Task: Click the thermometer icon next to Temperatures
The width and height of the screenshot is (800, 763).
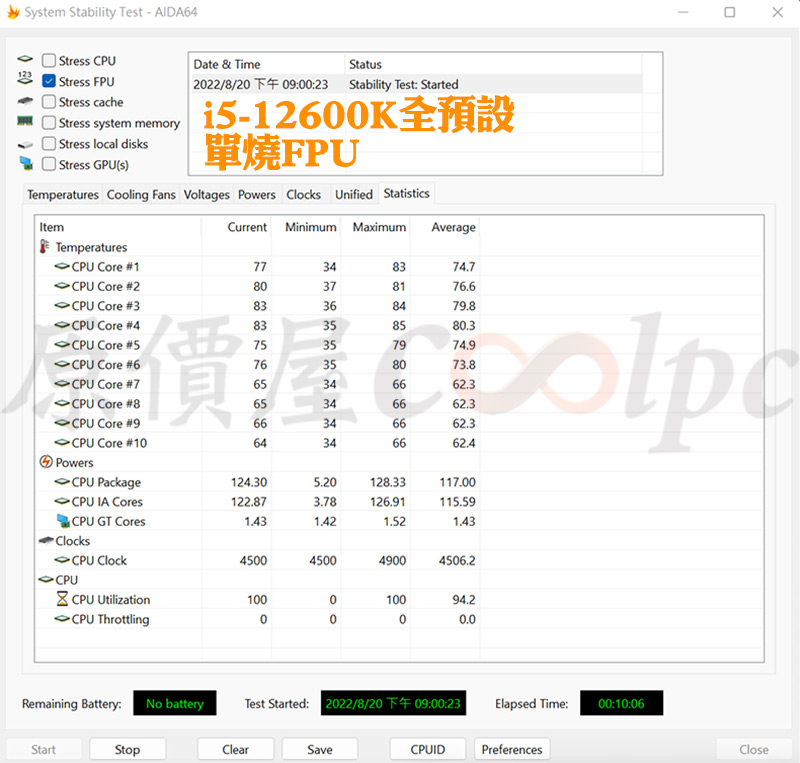Action: coord(44,247)
